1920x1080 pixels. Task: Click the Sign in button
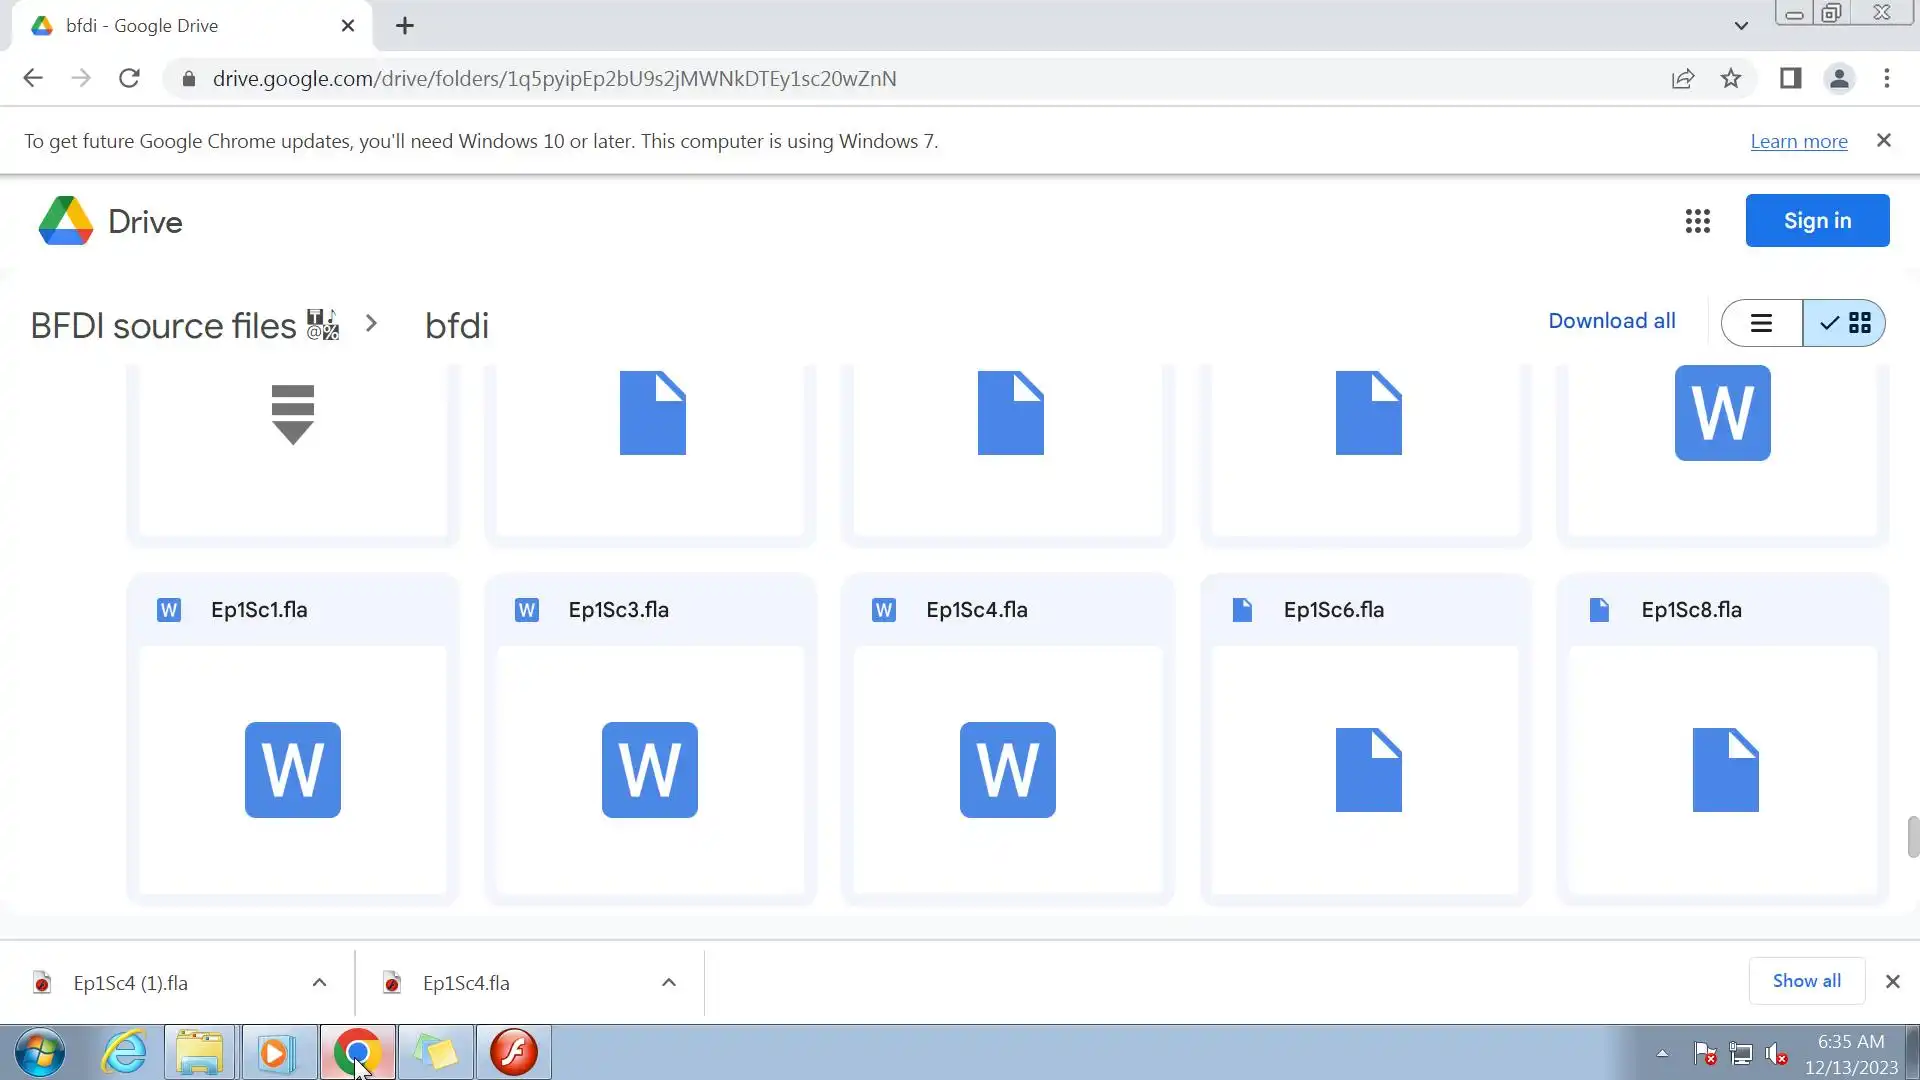coord(1817,221)
